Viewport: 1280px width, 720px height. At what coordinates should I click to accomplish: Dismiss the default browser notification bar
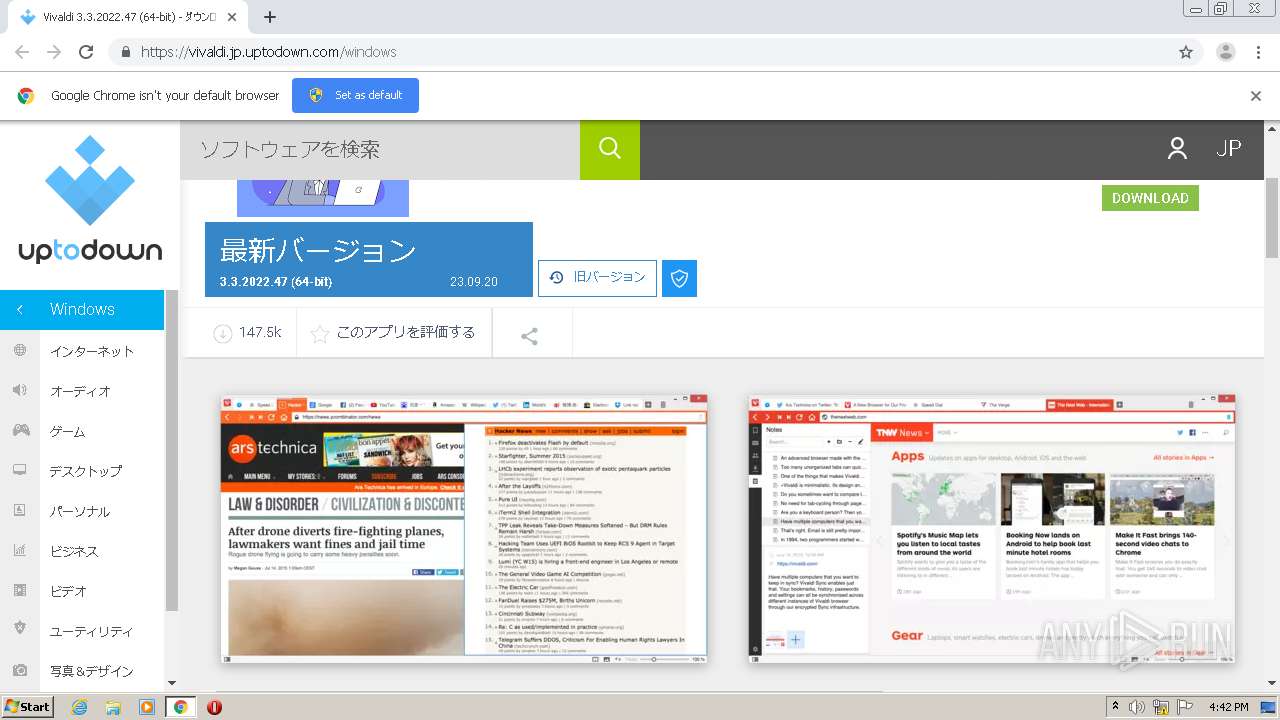1256,96
